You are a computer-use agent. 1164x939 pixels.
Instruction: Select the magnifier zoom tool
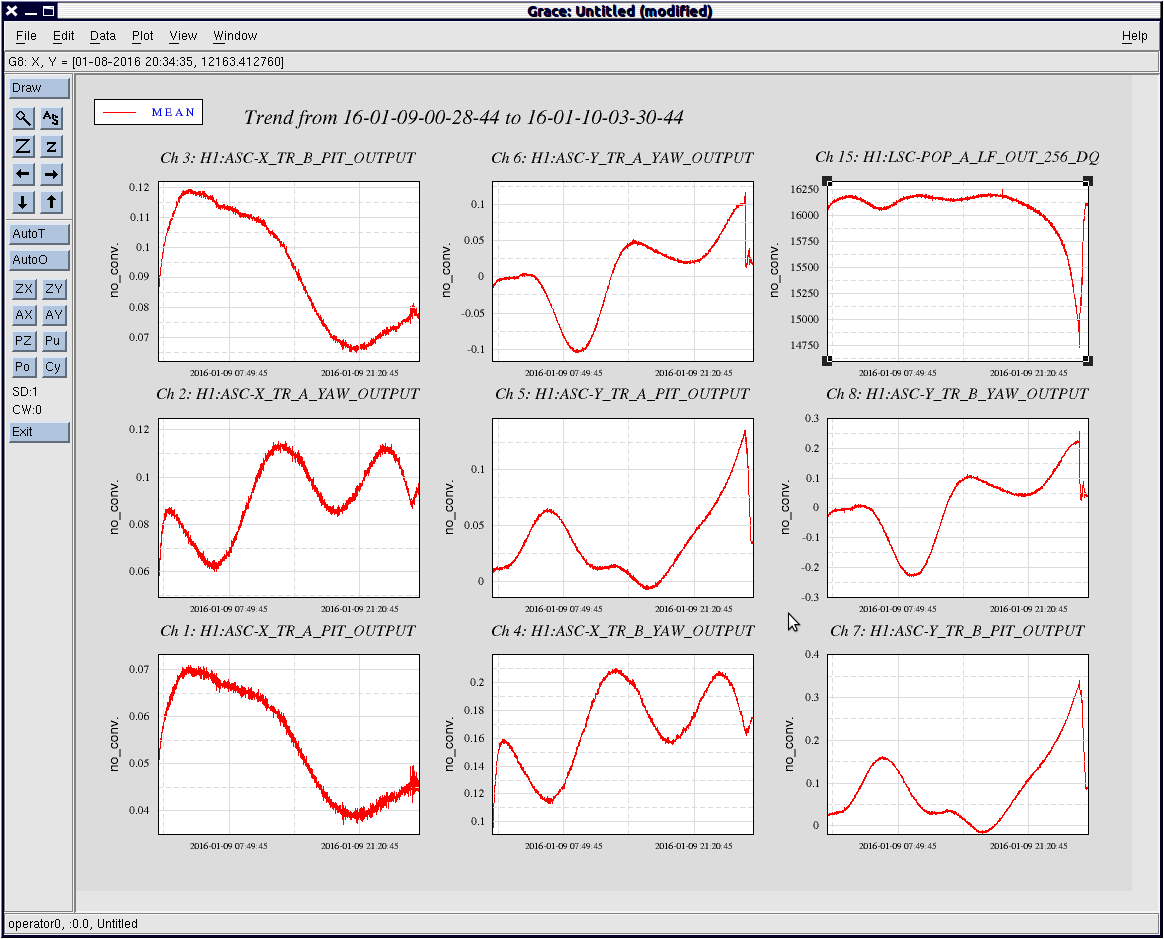click(x=23, y=118)
